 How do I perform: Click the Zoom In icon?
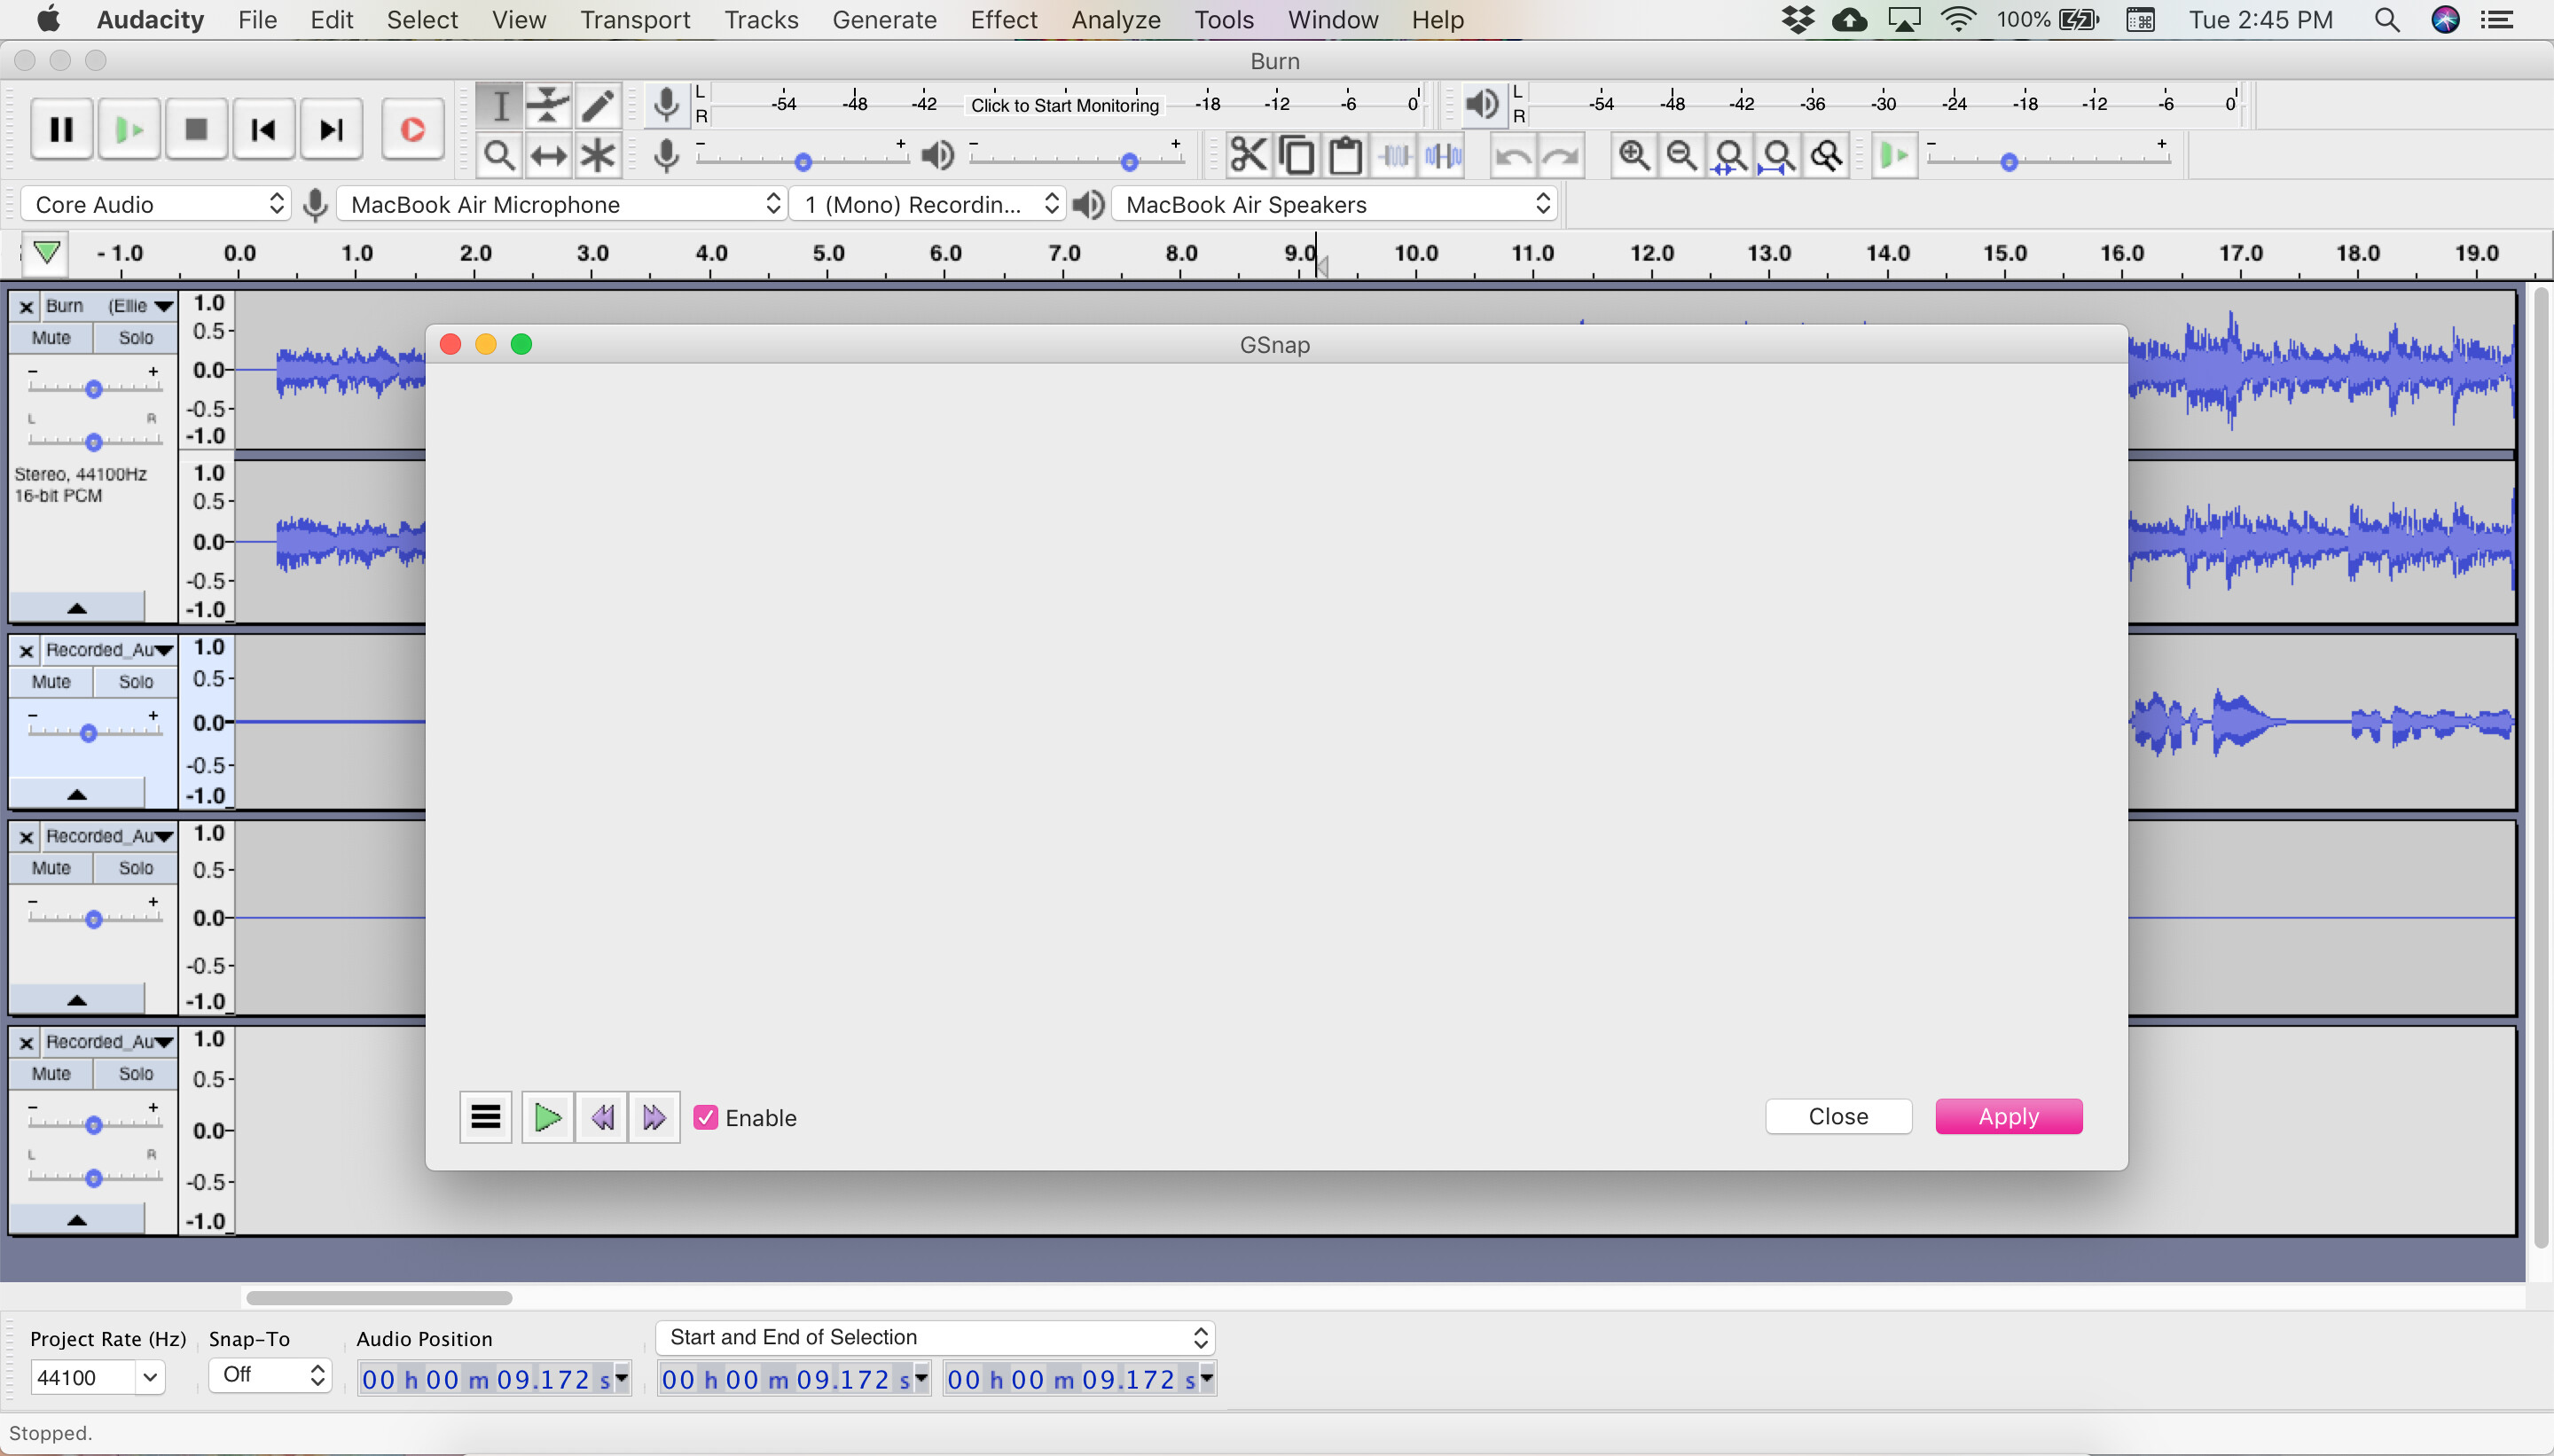coord(1634,155)
